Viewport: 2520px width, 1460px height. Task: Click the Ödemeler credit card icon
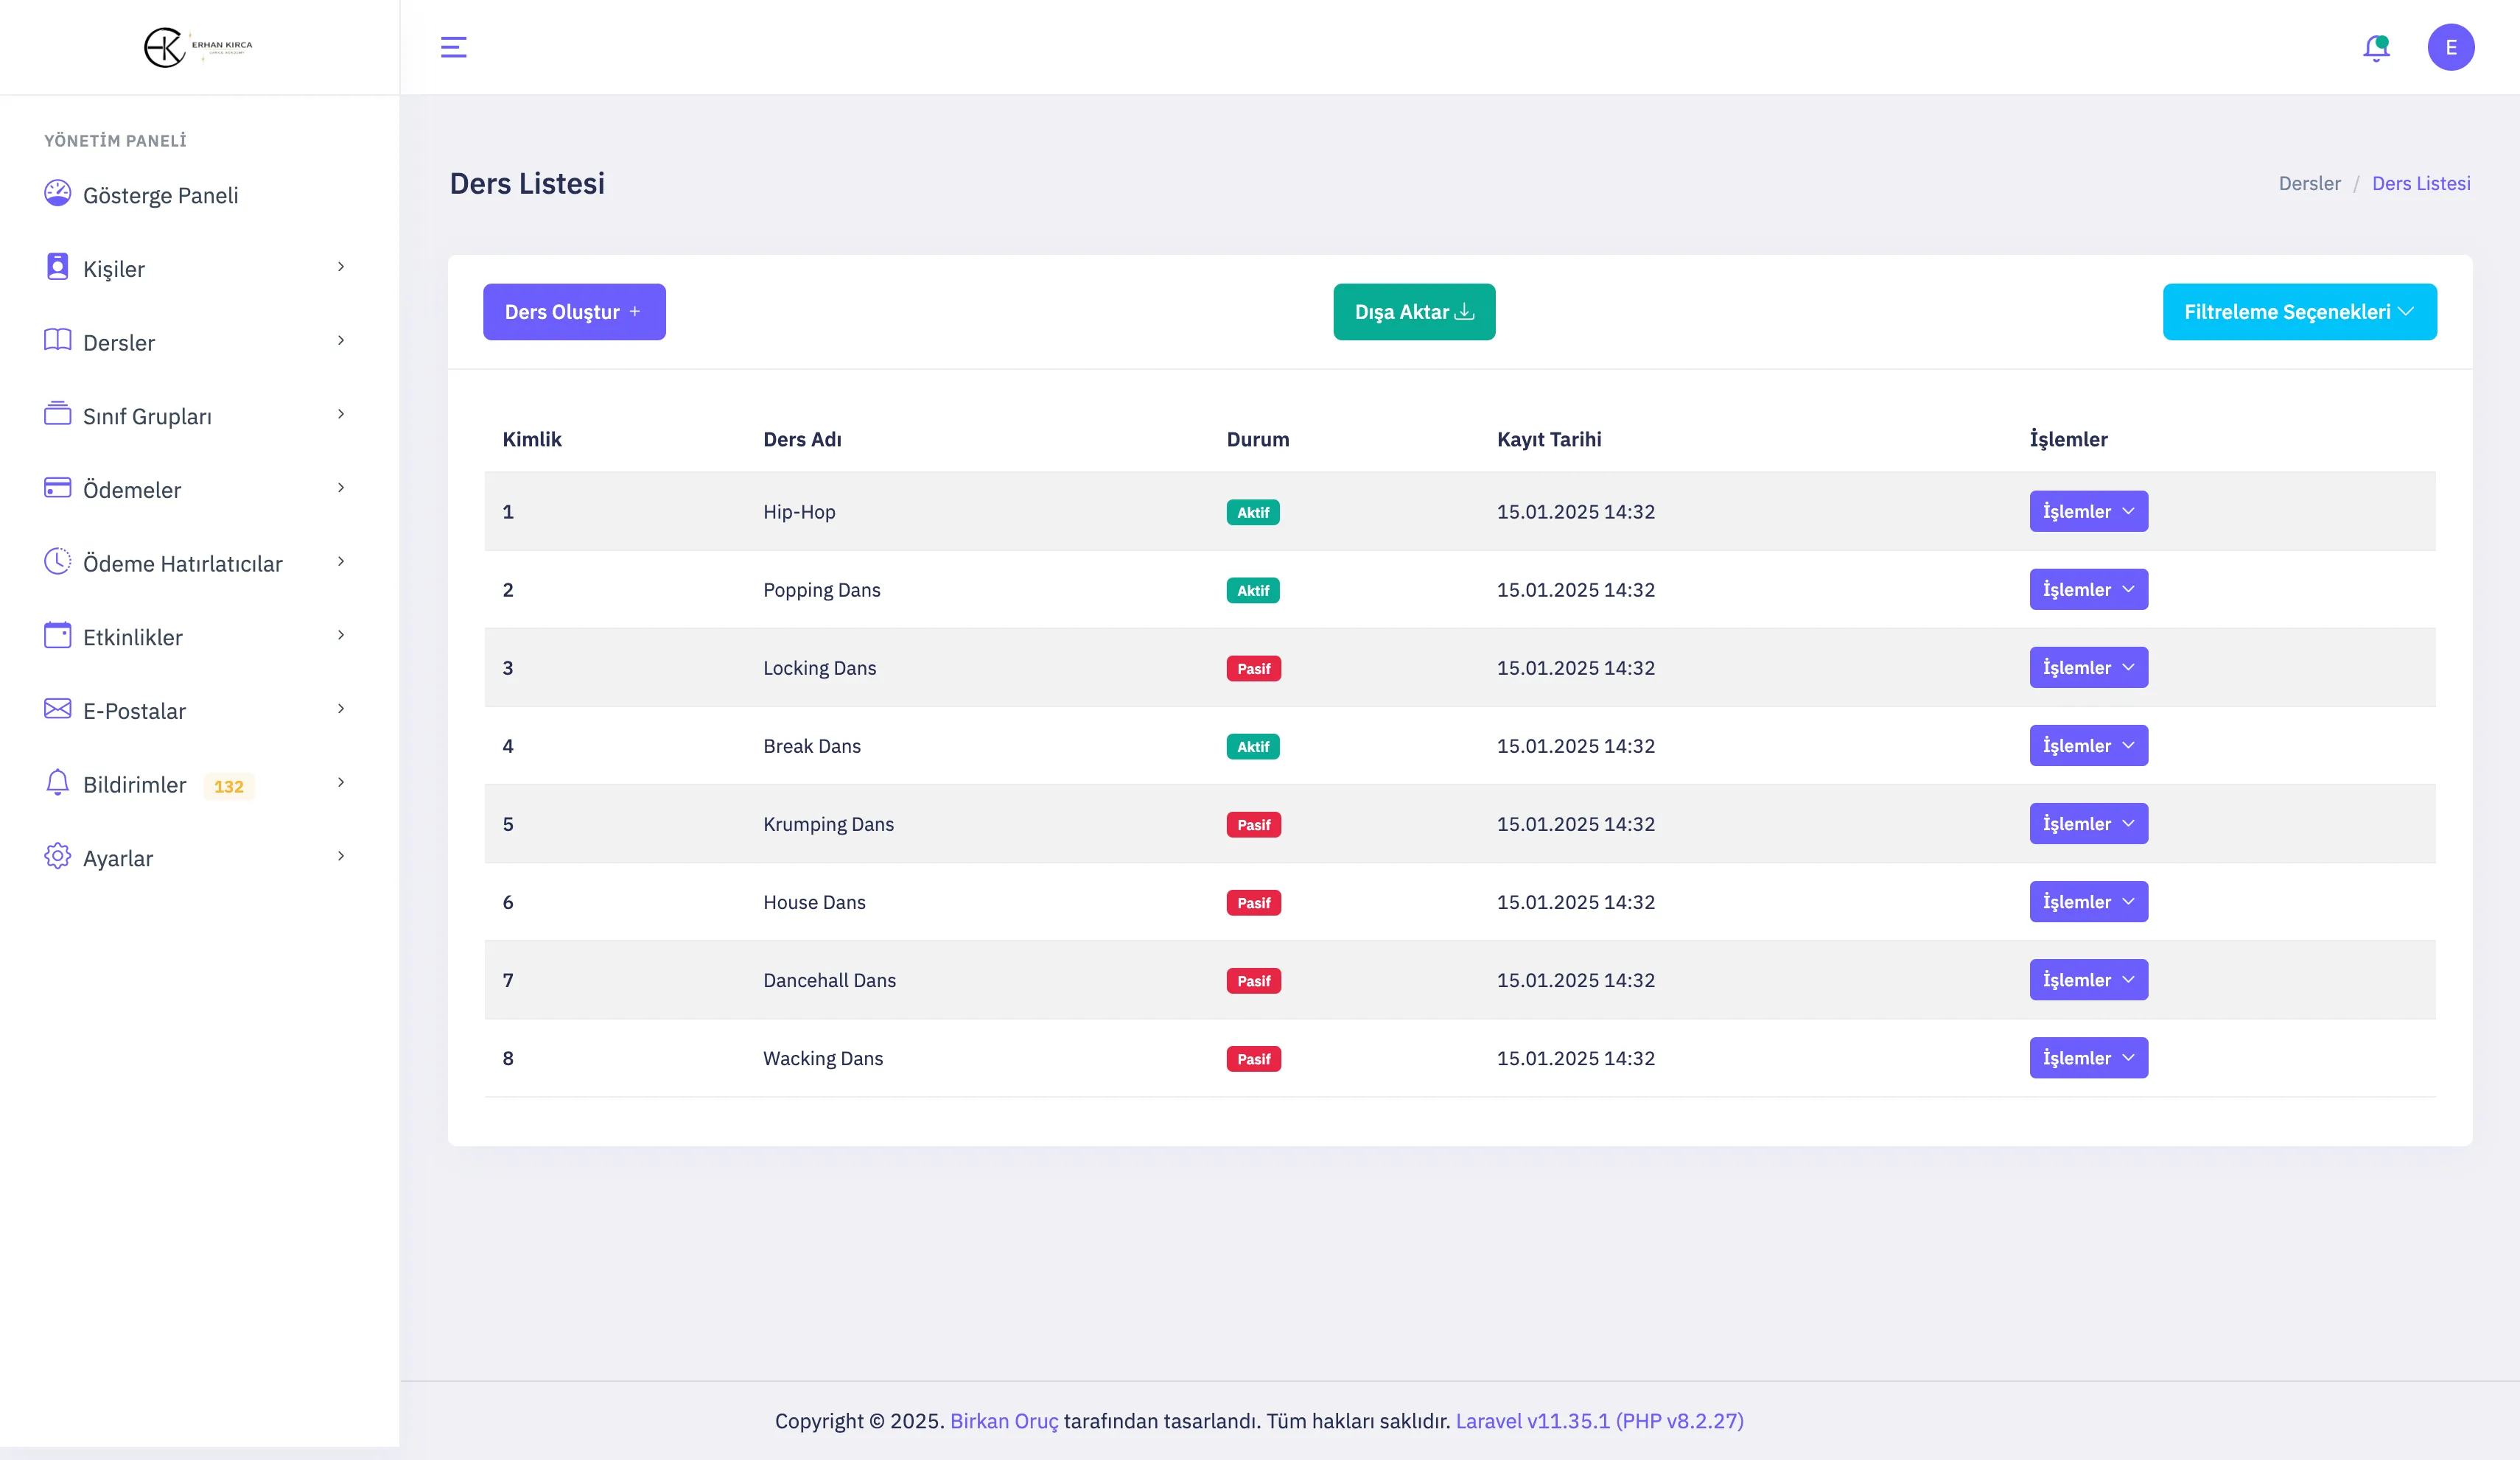coord(57,488)
